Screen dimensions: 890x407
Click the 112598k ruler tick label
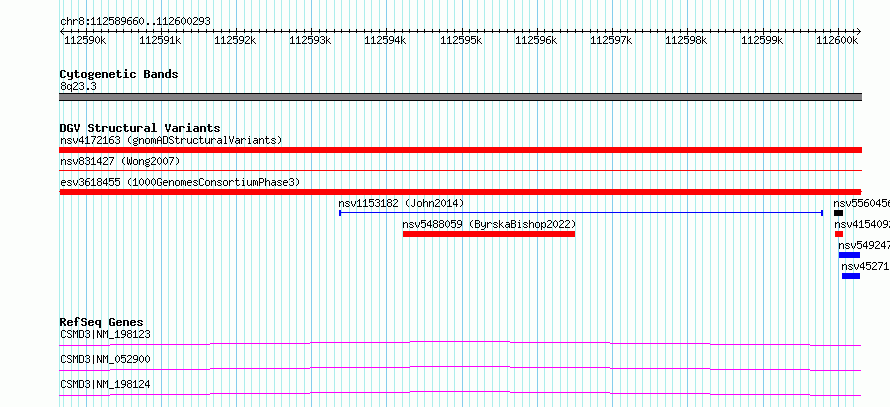click(x=686, y=40)
